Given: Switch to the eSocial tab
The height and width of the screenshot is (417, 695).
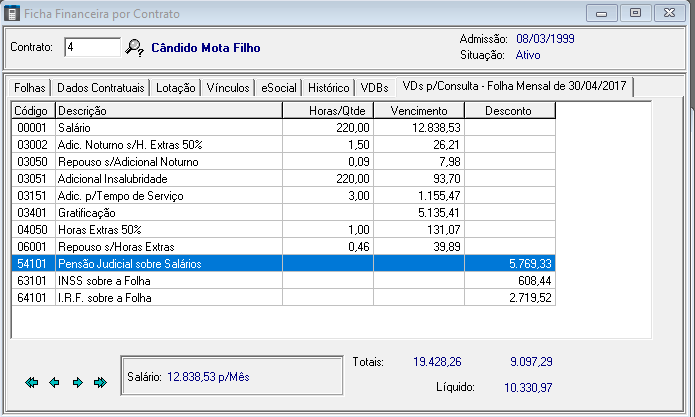Looking at the screenshot, I should (279, 87).
